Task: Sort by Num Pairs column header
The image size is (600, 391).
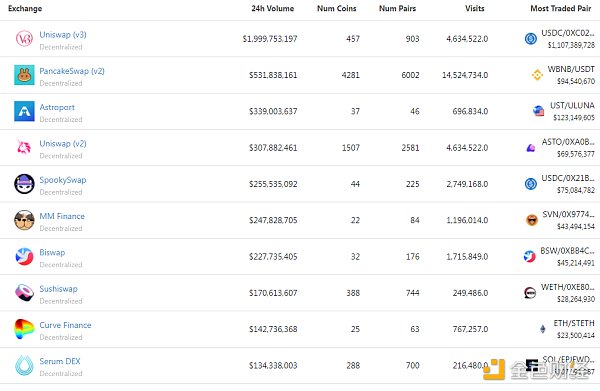Action: click(x=398, y=8)
